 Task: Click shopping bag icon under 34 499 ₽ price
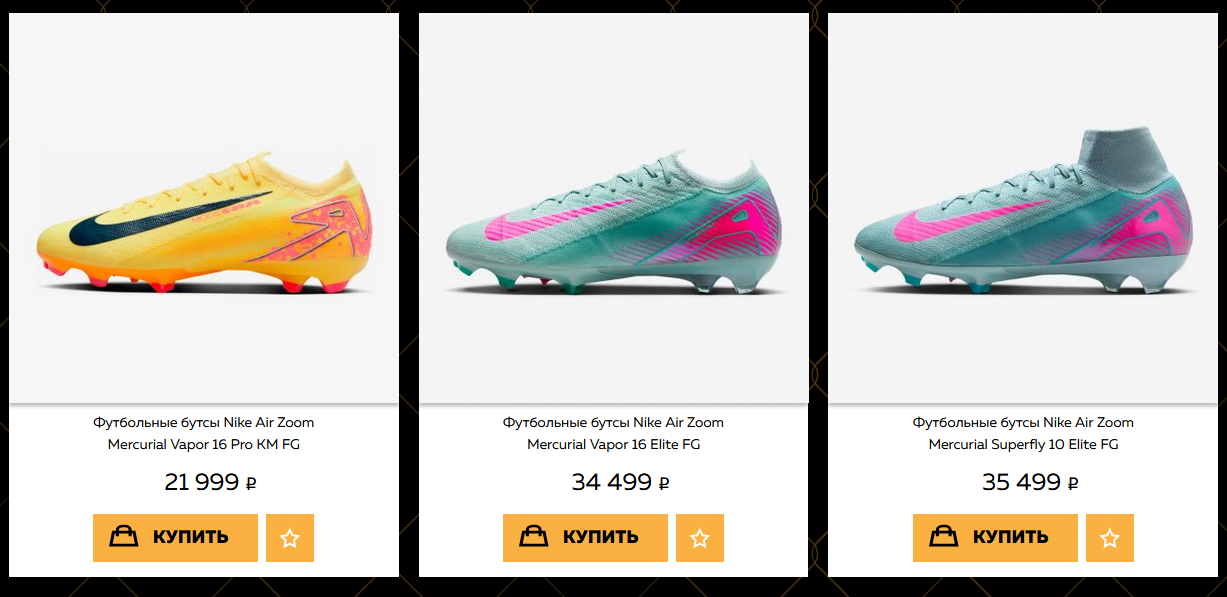(534, 537)
